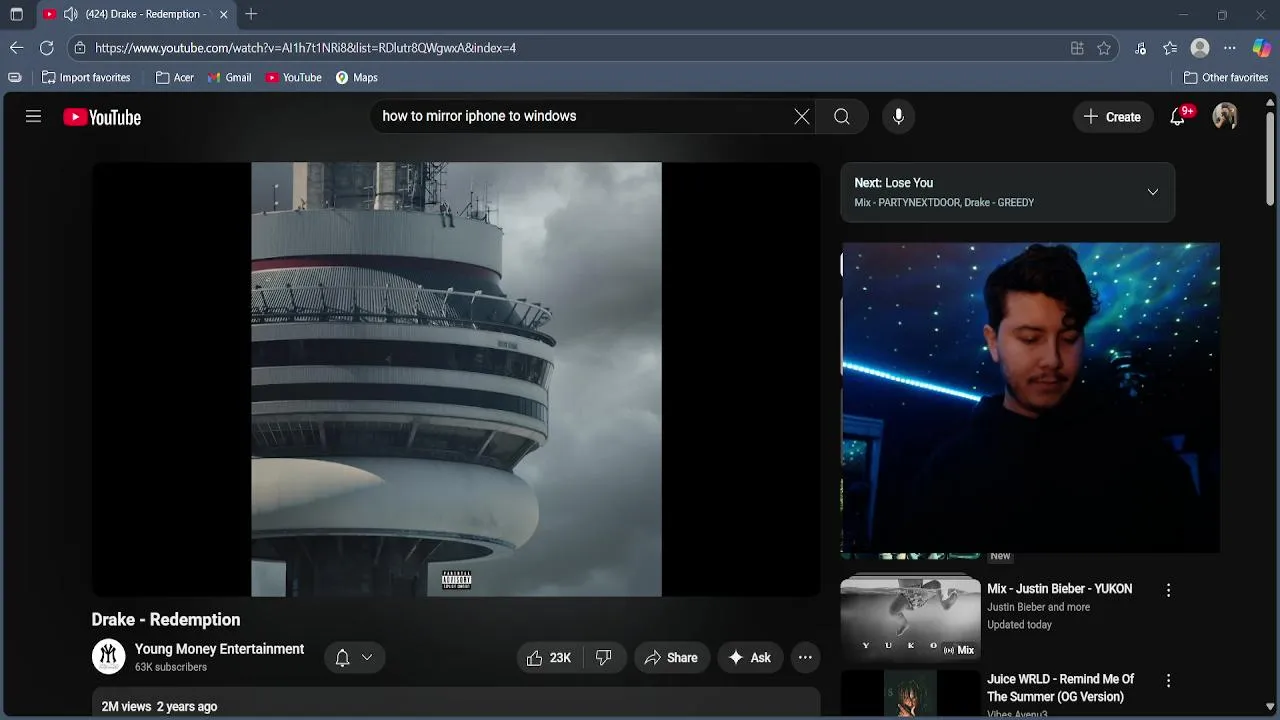The width and height of the screenshot is (1280, 720).
Task: Open the favorites list icon
Action: coord(1170,48)
